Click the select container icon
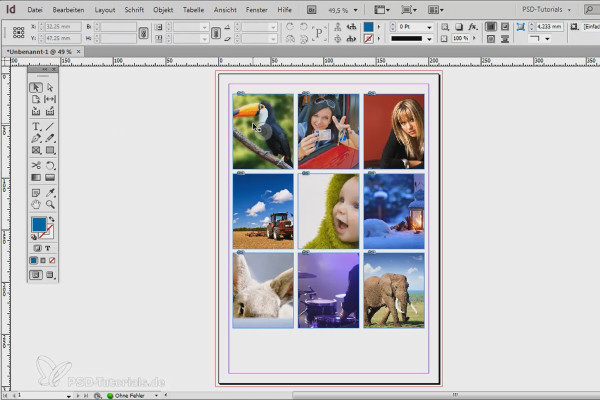Screen dimensions: 600x400 pos(338,27)
